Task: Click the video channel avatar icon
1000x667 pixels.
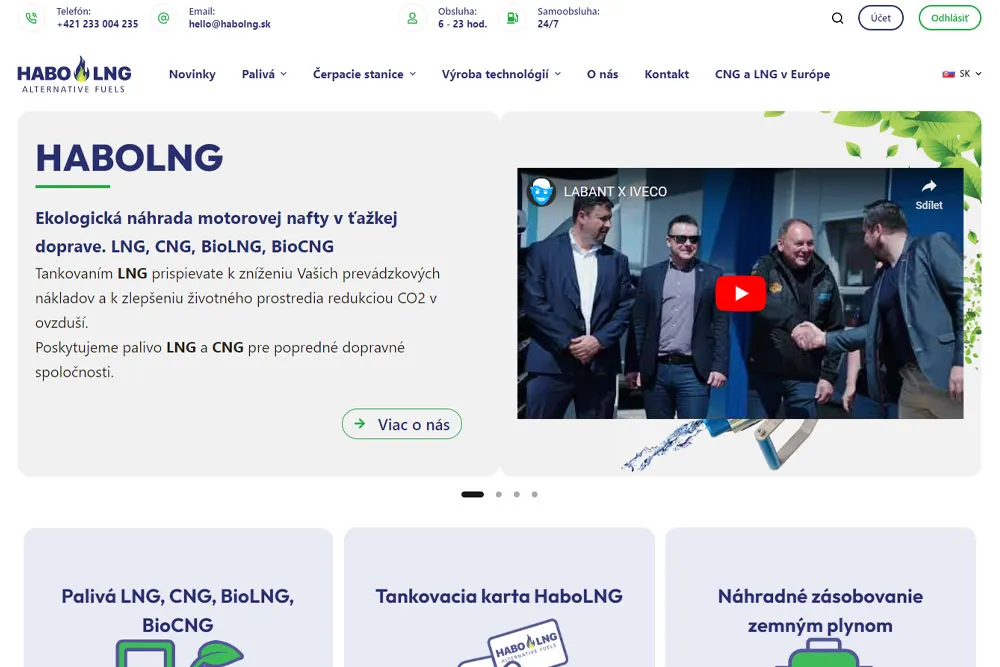Action: click(541, 191)
